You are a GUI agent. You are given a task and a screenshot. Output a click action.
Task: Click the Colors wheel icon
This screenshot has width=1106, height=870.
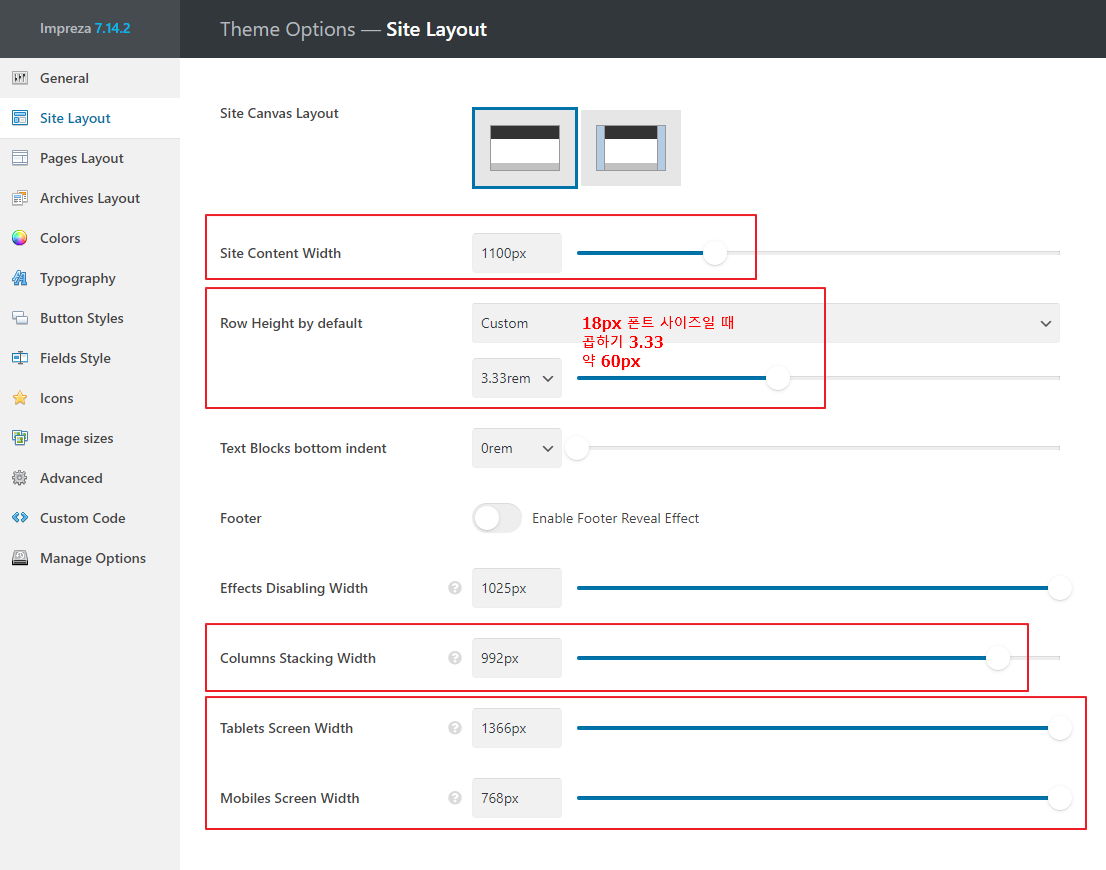(x=20, y=238)
